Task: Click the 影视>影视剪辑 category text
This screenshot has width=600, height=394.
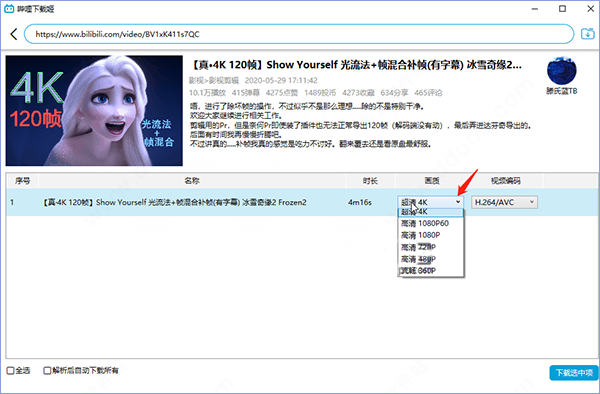Action: (x=214, y=80)
